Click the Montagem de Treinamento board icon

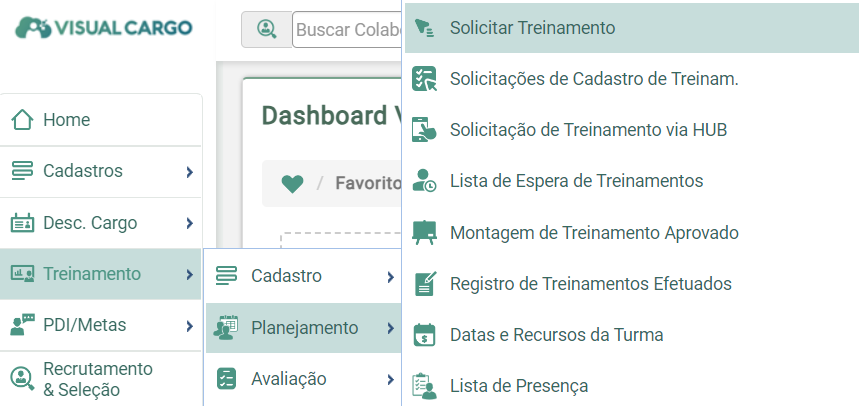(424, 232)
